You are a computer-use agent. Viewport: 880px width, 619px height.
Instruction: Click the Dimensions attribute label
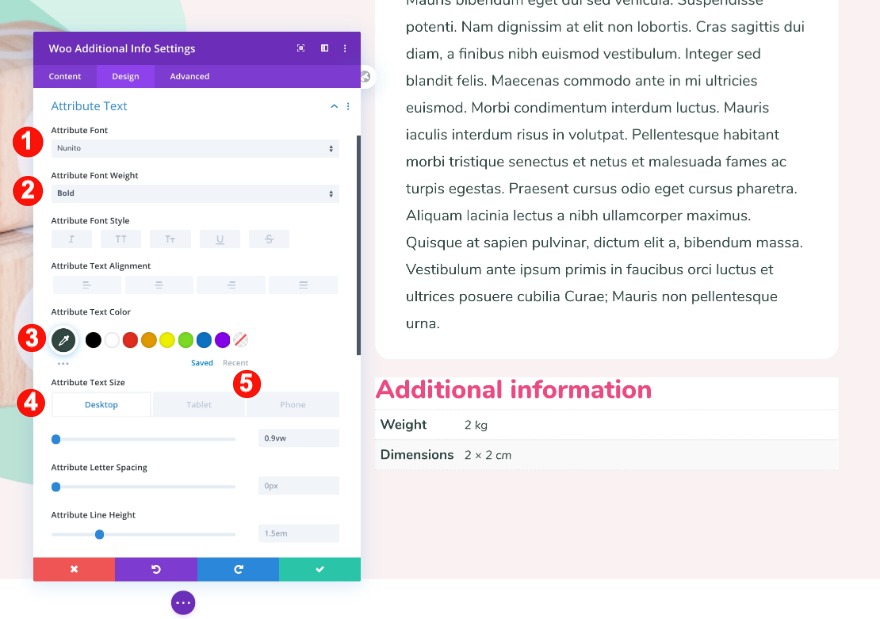pyautogui.click(x=417, y=455)
